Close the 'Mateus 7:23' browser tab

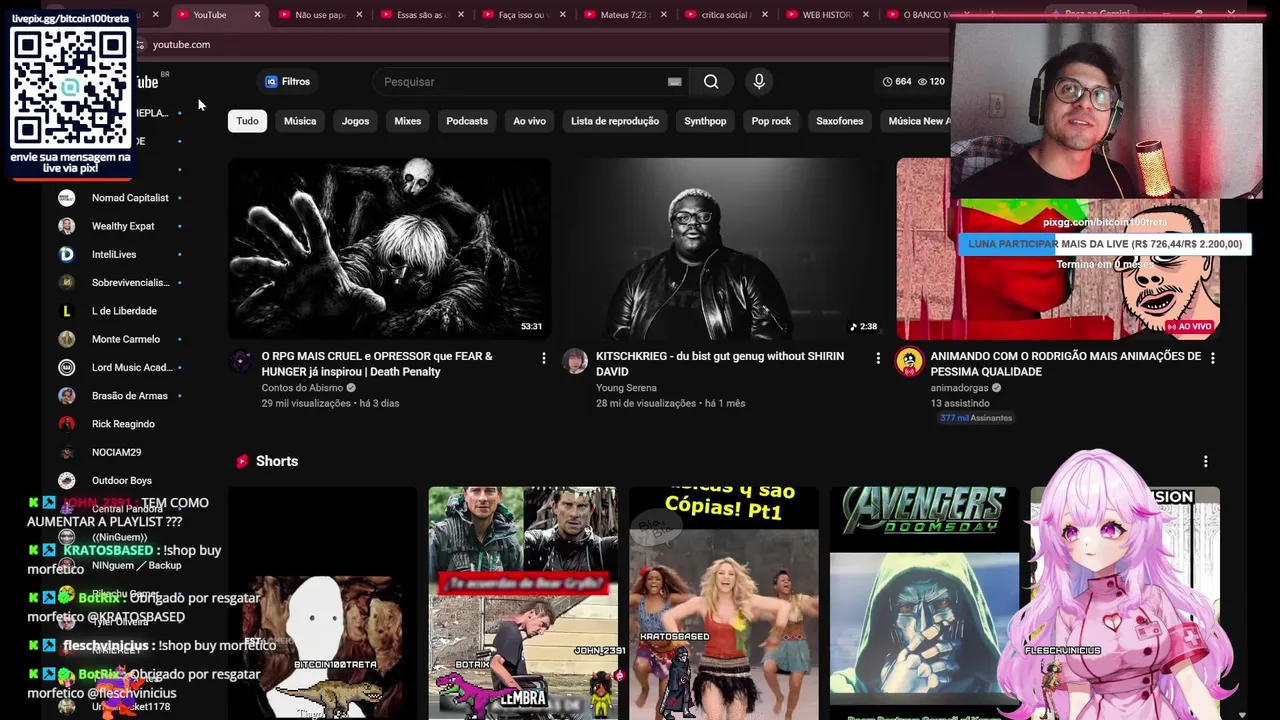(x=663, y=15)
